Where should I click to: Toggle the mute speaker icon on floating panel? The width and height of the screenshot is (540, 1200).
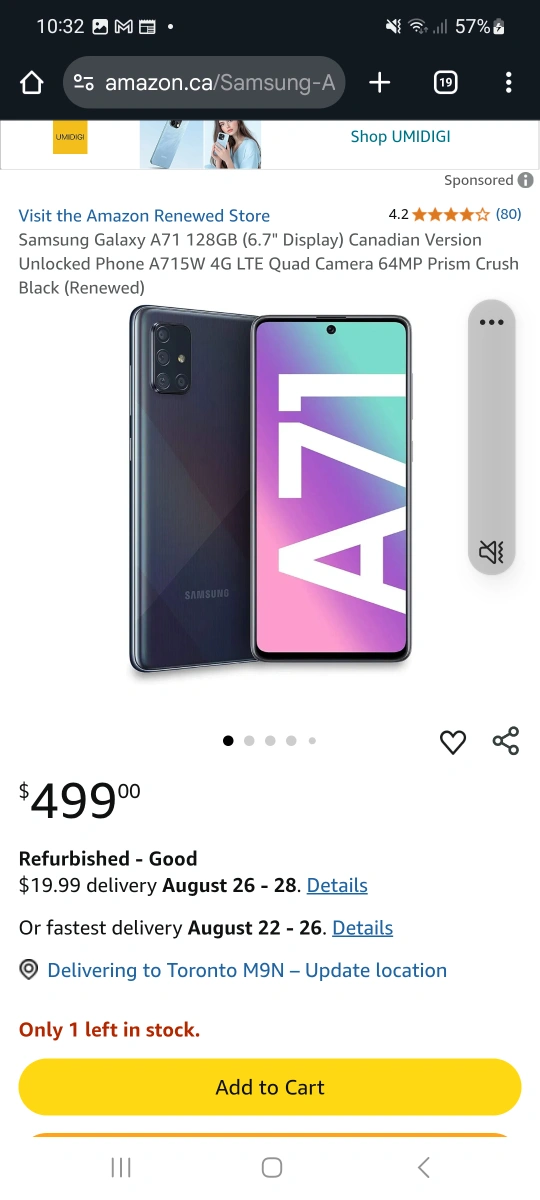(491, 551)
